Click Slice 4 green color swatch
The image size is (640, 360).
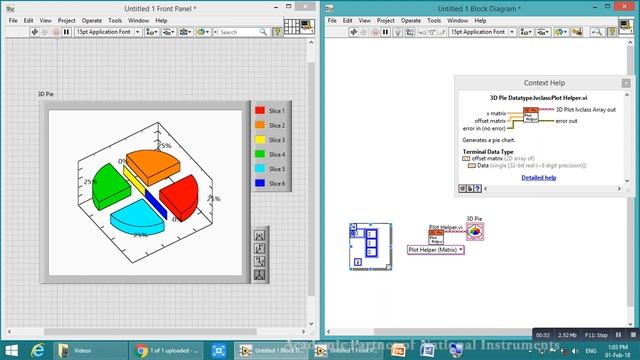(260, 154)
